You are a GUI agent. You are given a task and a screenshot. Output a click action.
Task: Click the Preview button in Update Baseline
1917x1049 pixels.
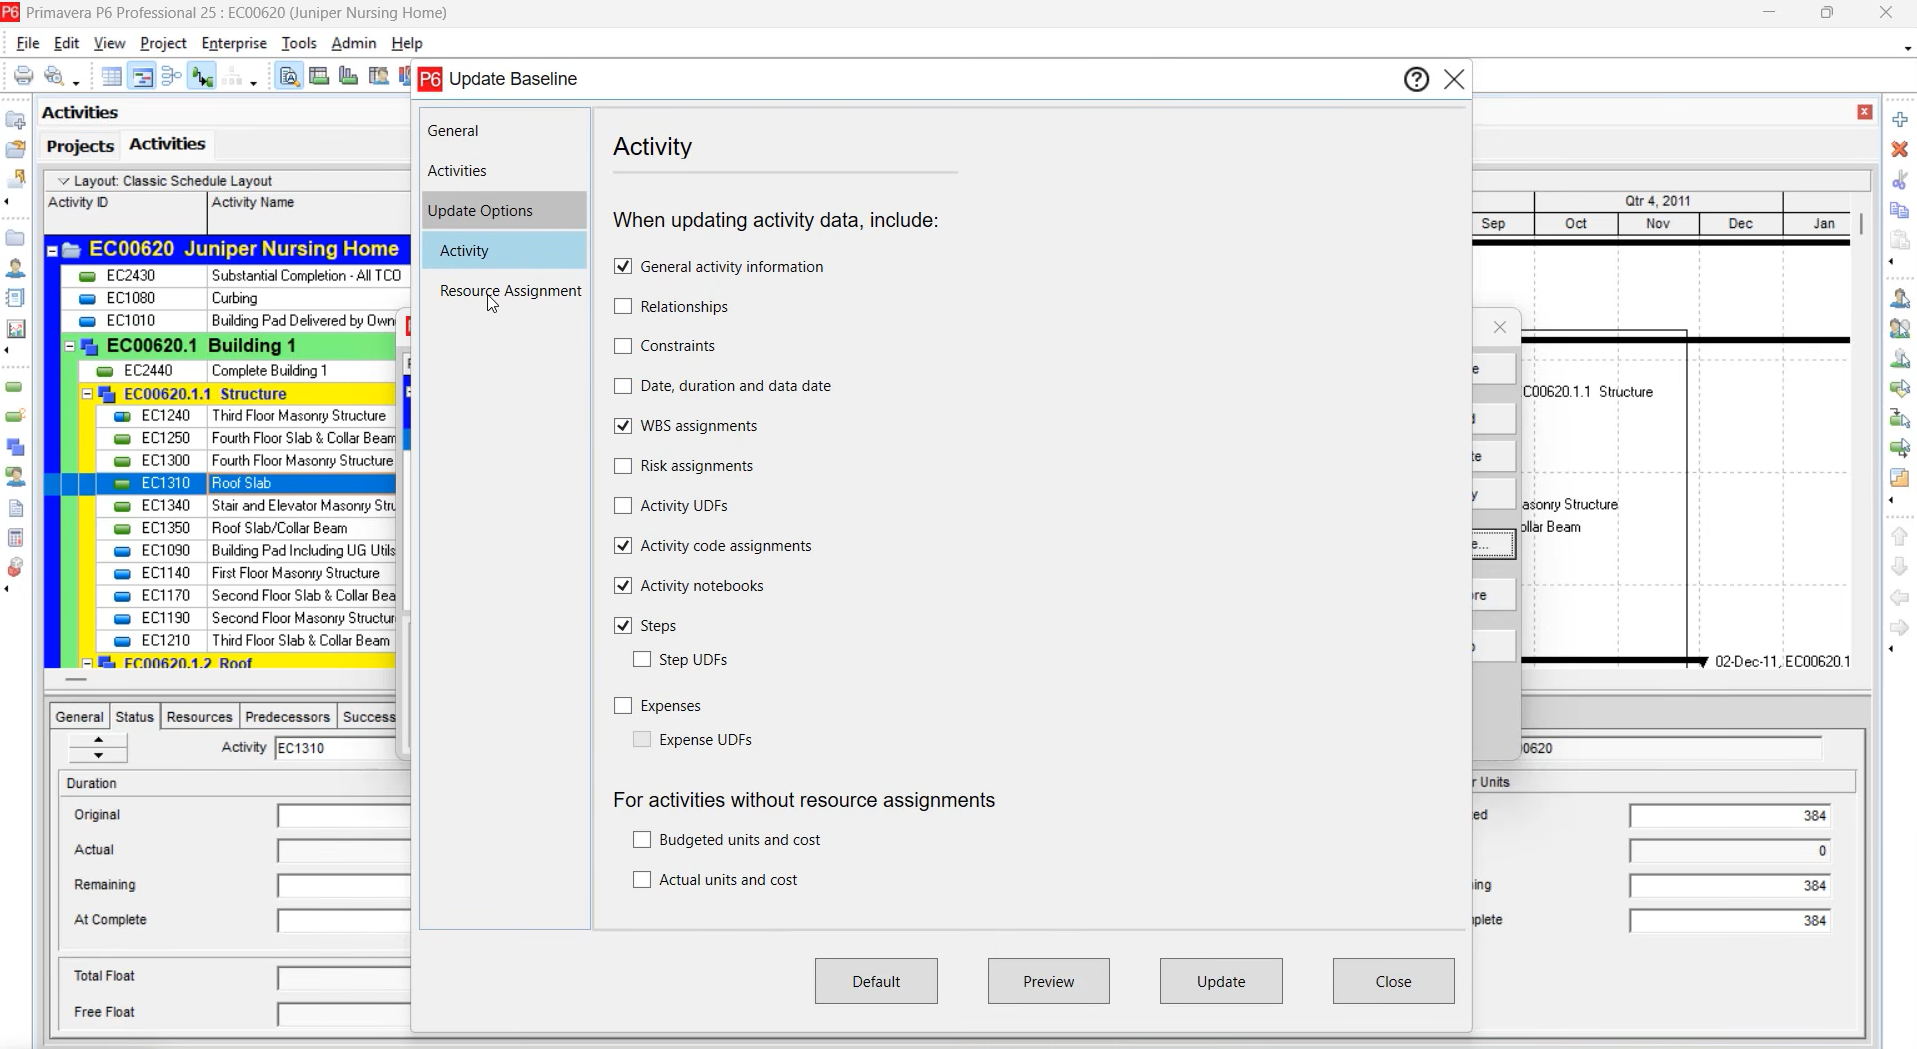tap(1047, 981)
